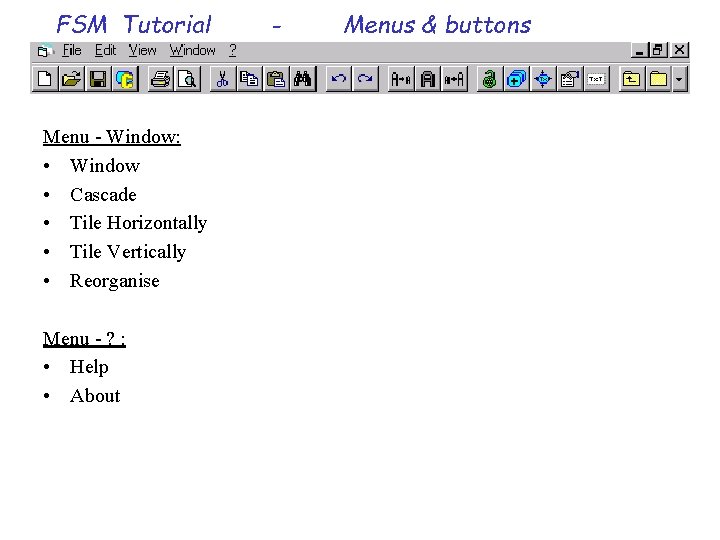Image resolution: width=720 pixels, height=540 pixels.
Task: Click the 'Tile Horizontally' bullet text
Action: click(x=138, y=223)
